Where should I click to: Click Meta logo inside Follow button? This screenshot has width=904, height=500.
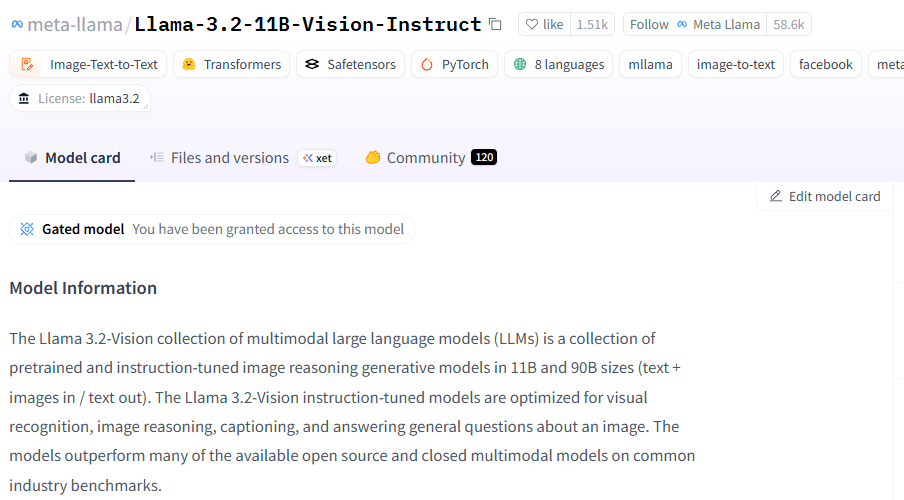(682, 24)
